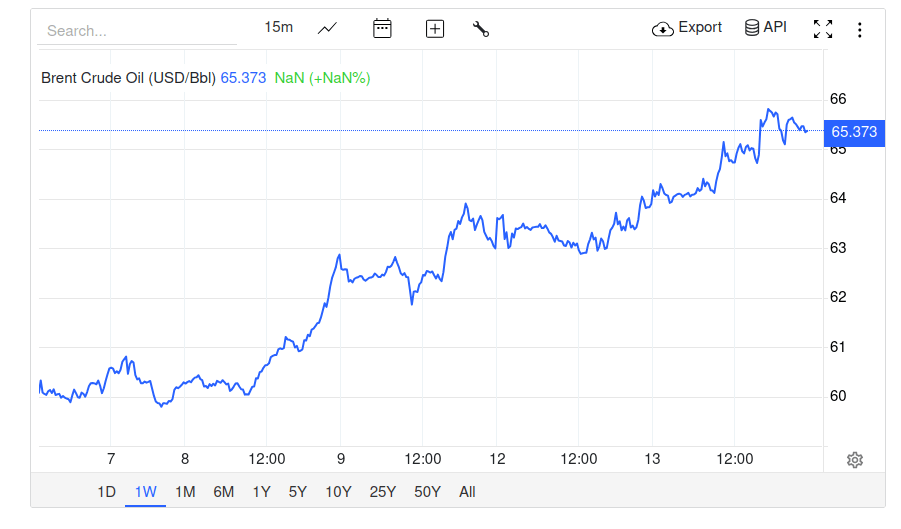Viewport: 901px width, 529px height.
Task: Open the calendar date range picker
Action: [x=382, y=28]
